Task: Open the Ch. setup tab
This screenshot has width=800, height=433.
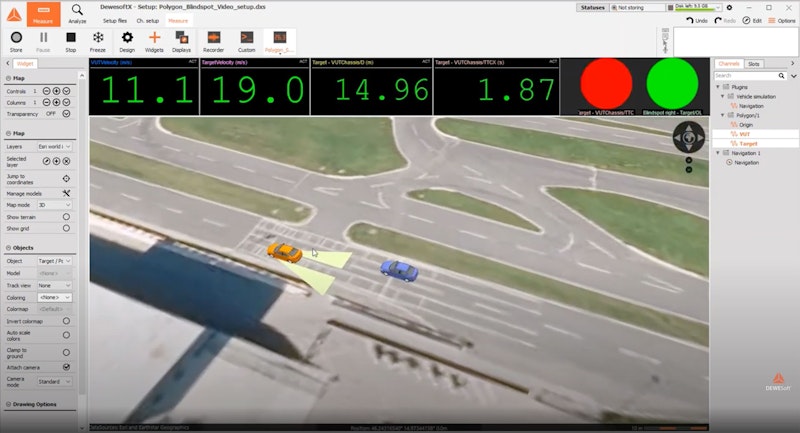Action: click(x=147, y=21)
